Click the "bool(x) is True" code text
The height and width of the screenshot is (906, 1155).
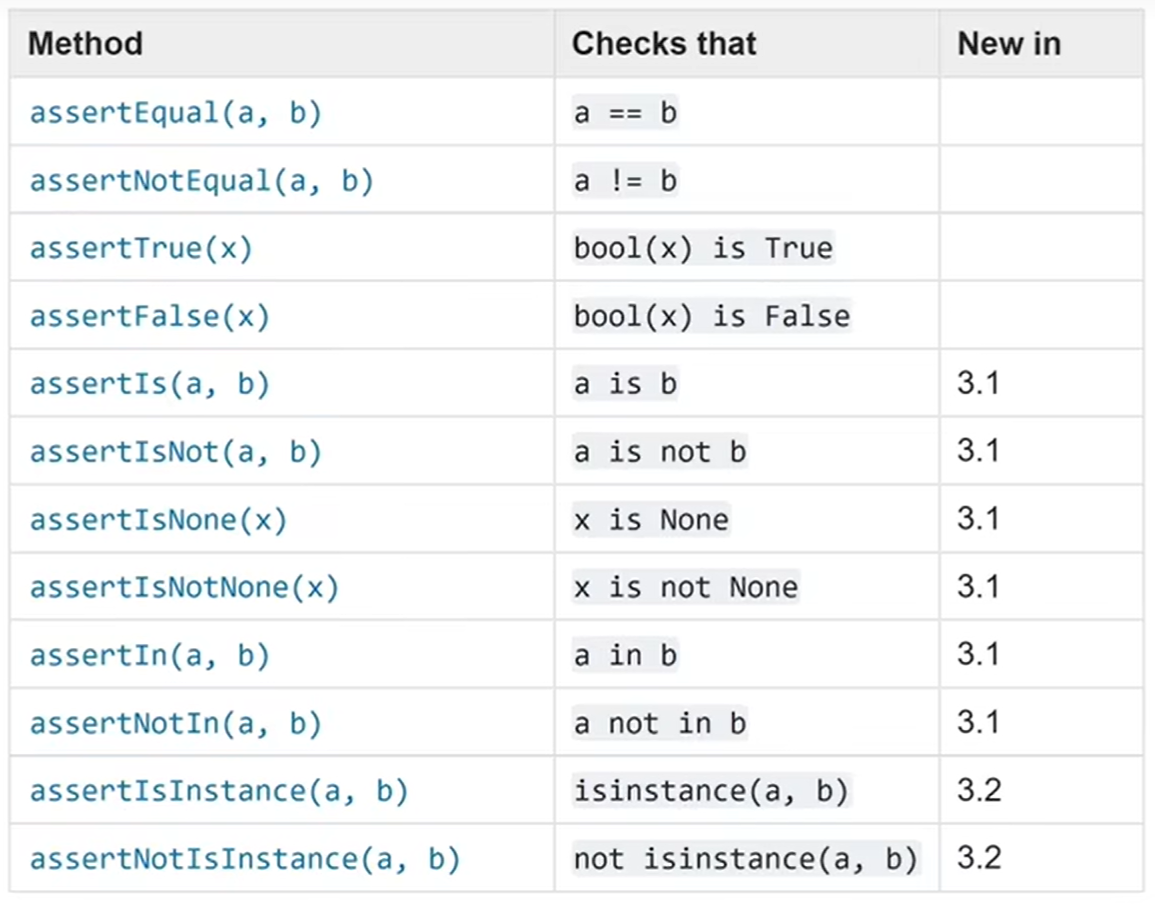(702, 248)
